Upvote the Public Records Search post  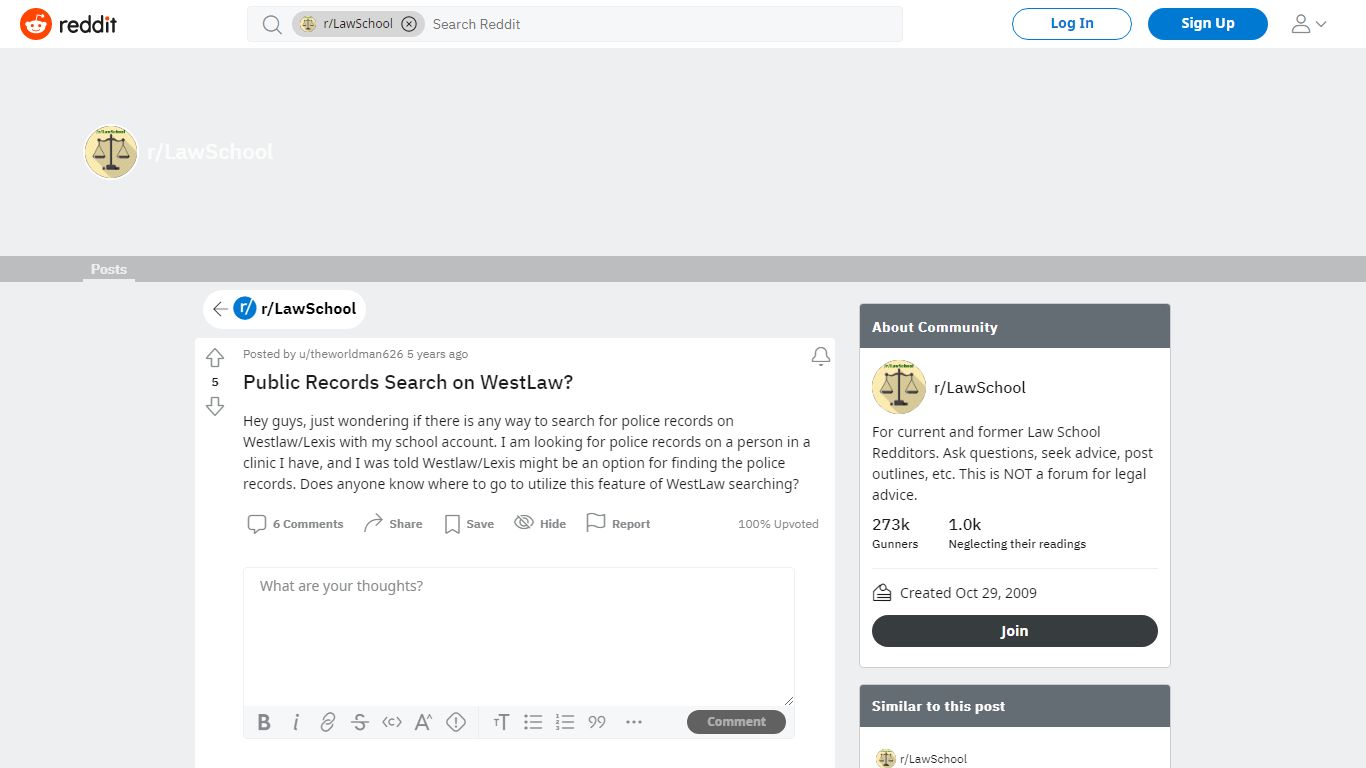(215, 358)
